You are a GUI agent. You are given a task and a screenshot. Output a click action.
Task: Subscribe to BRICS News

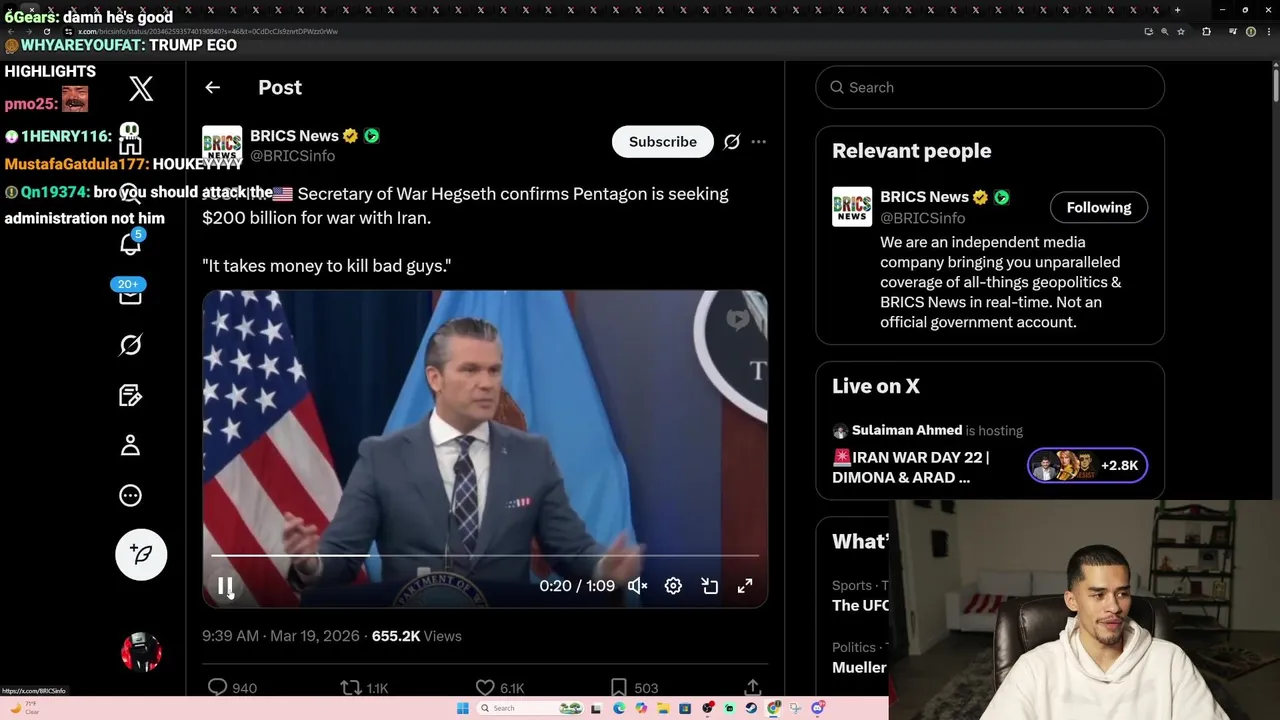click(x=663, y=142)
